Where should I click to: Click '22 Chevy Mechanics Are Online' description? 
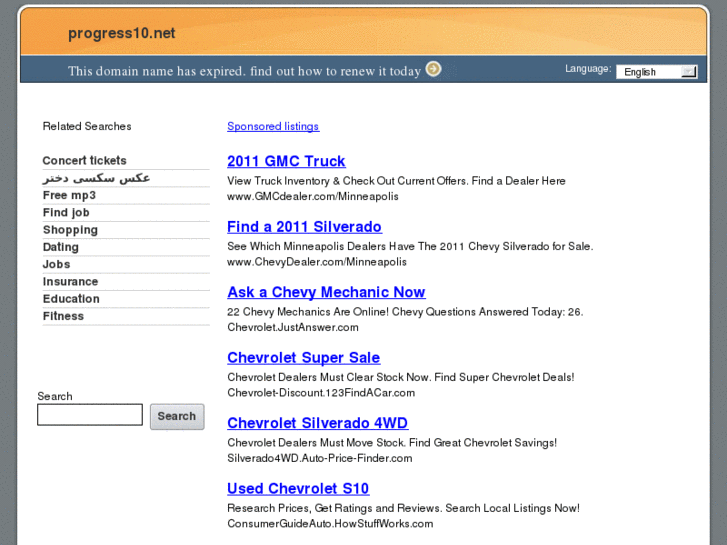[405, 312]
